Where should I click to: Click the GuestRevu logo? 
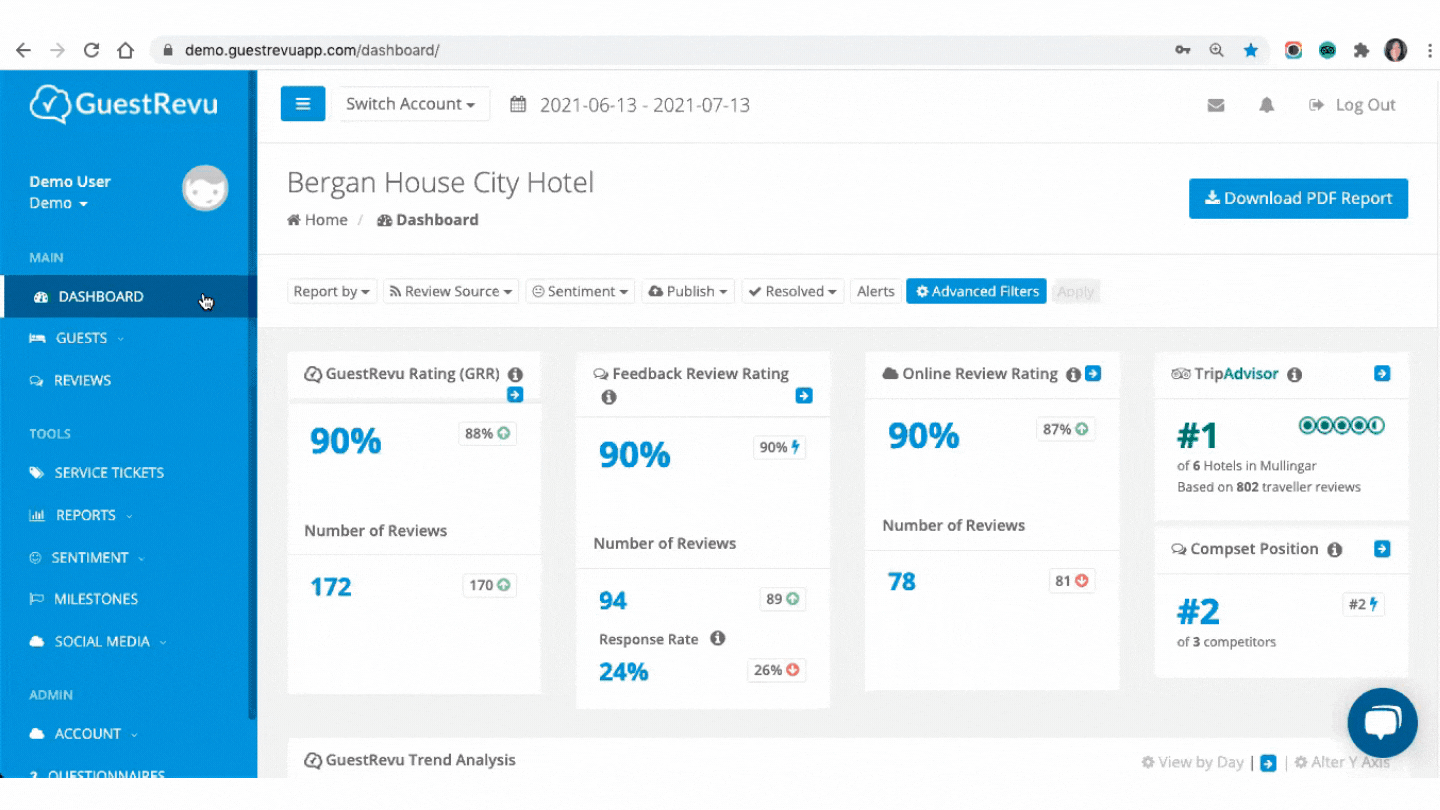click(123, 104)
